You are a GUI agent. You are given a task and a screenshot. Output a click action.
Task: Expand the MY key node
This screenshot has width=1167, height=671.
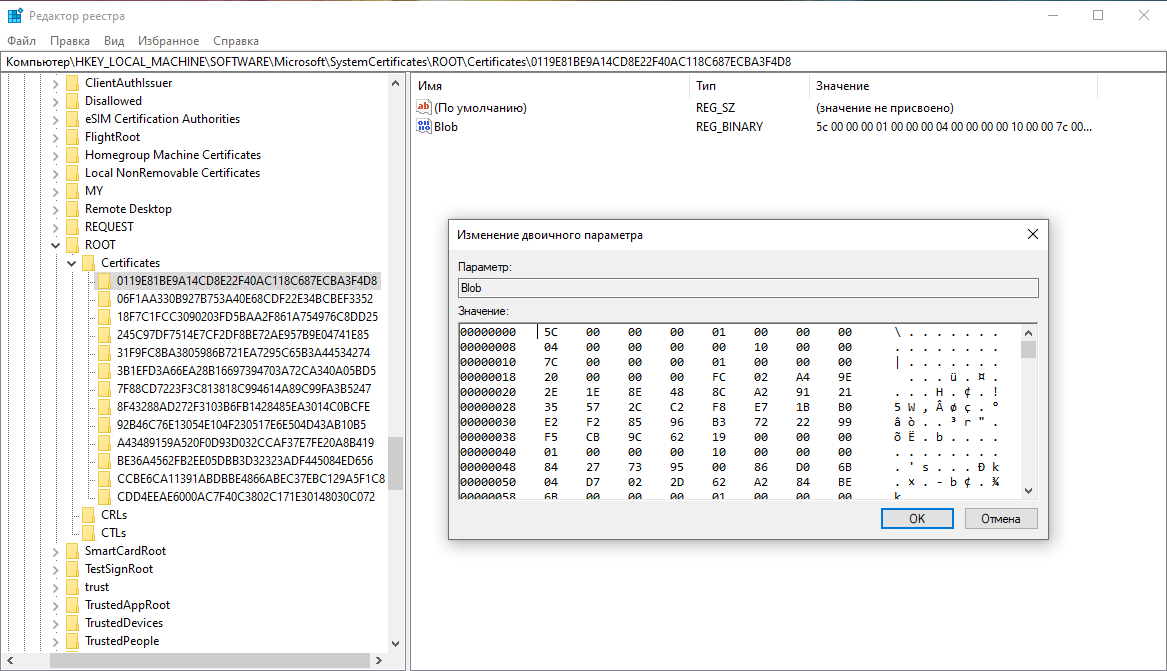56,191
